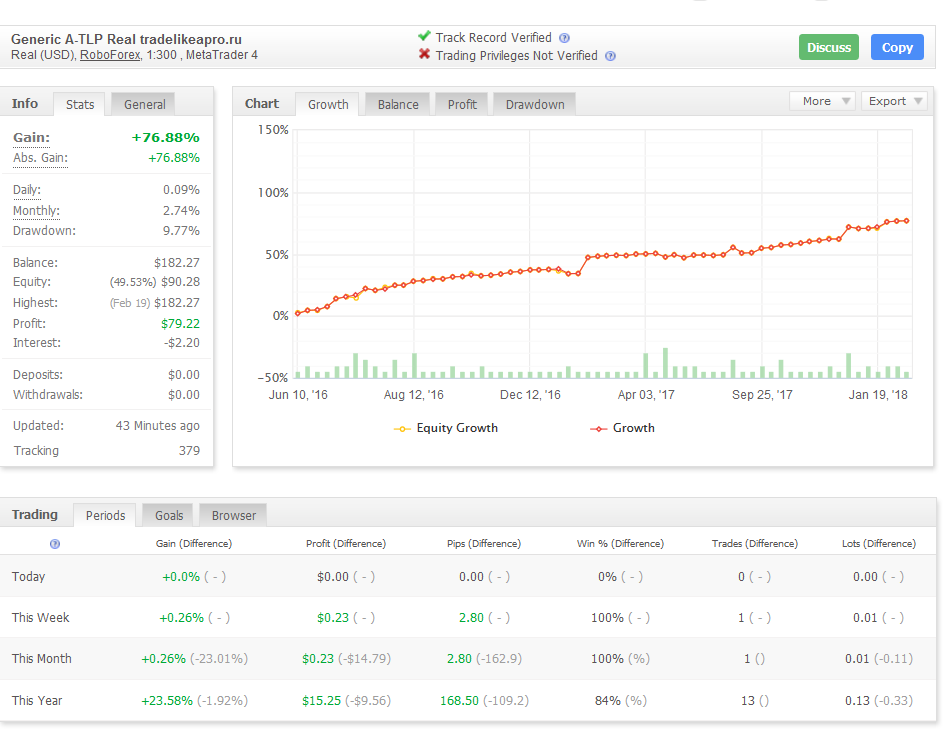Open the RoboForex broker link
Screen dimensions: 948x730
(x=110, y=55)
